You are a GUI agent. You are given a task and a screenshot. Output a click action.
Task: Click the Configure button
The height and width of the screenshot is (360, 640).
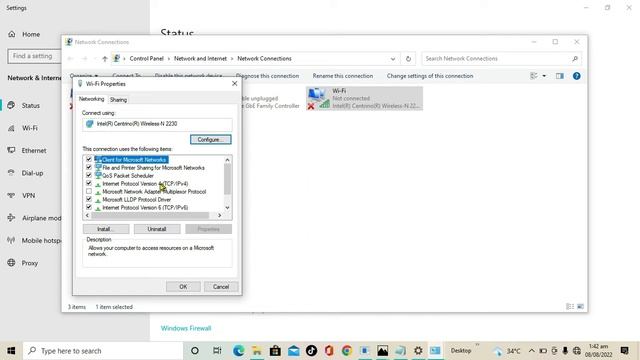pos(211,140)
